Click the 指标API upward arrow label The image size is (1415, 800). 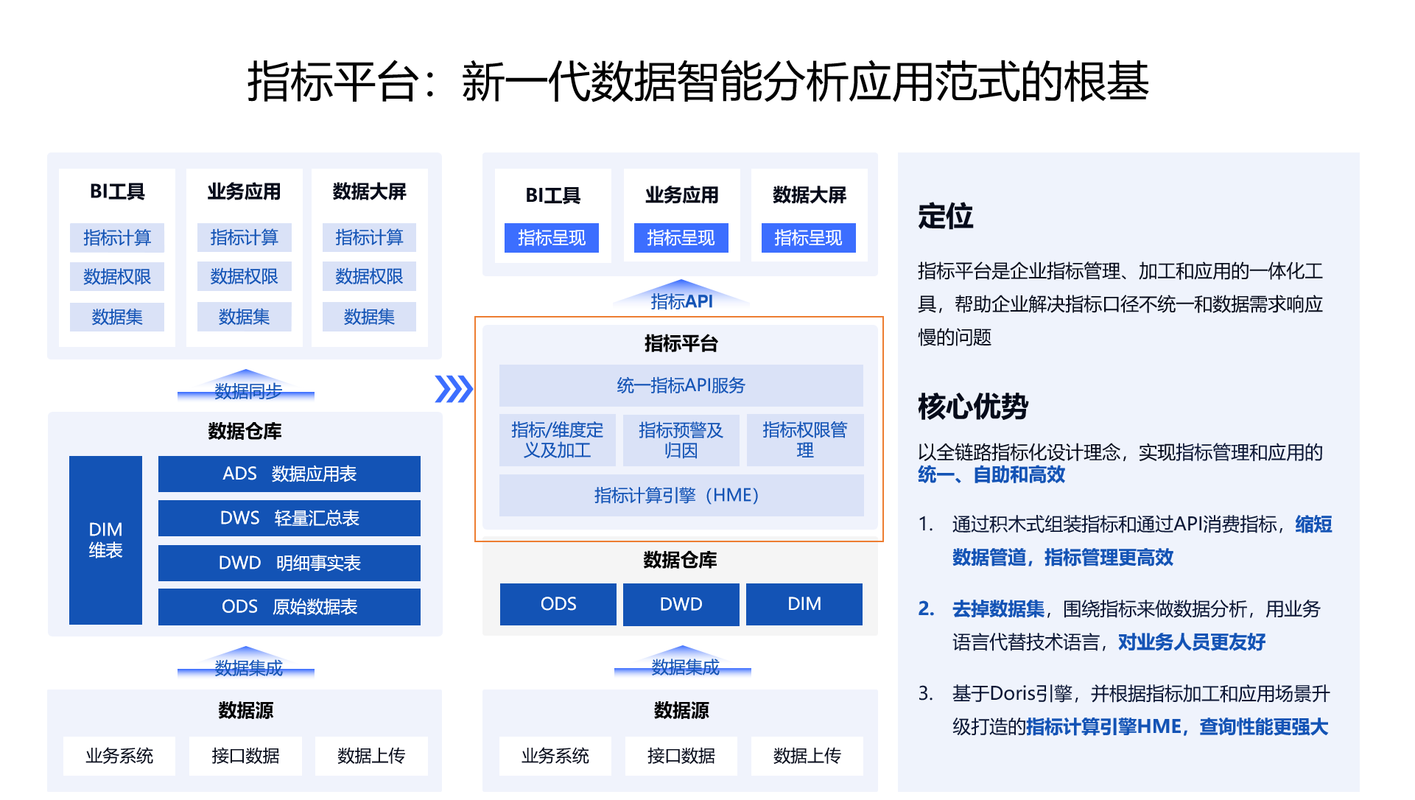681,297
